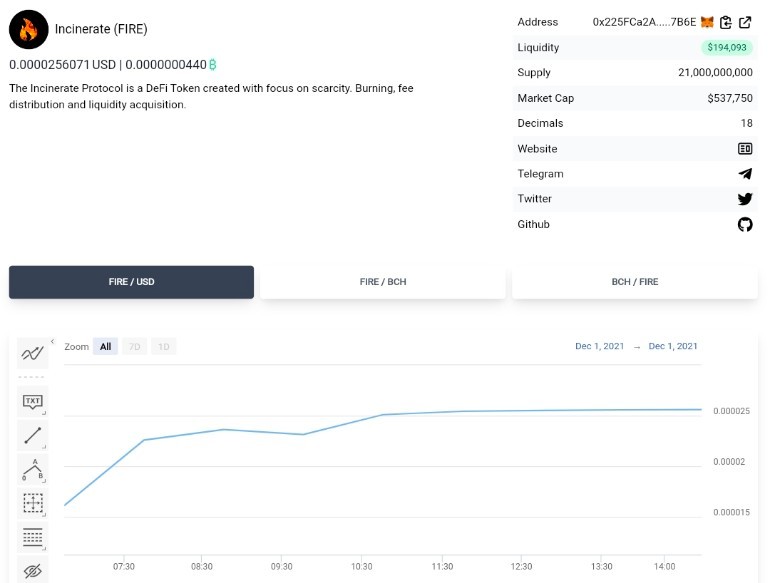Open the Telegram paper plane icon
This screenshot has height=583, width=770.
tap(745, 173)
